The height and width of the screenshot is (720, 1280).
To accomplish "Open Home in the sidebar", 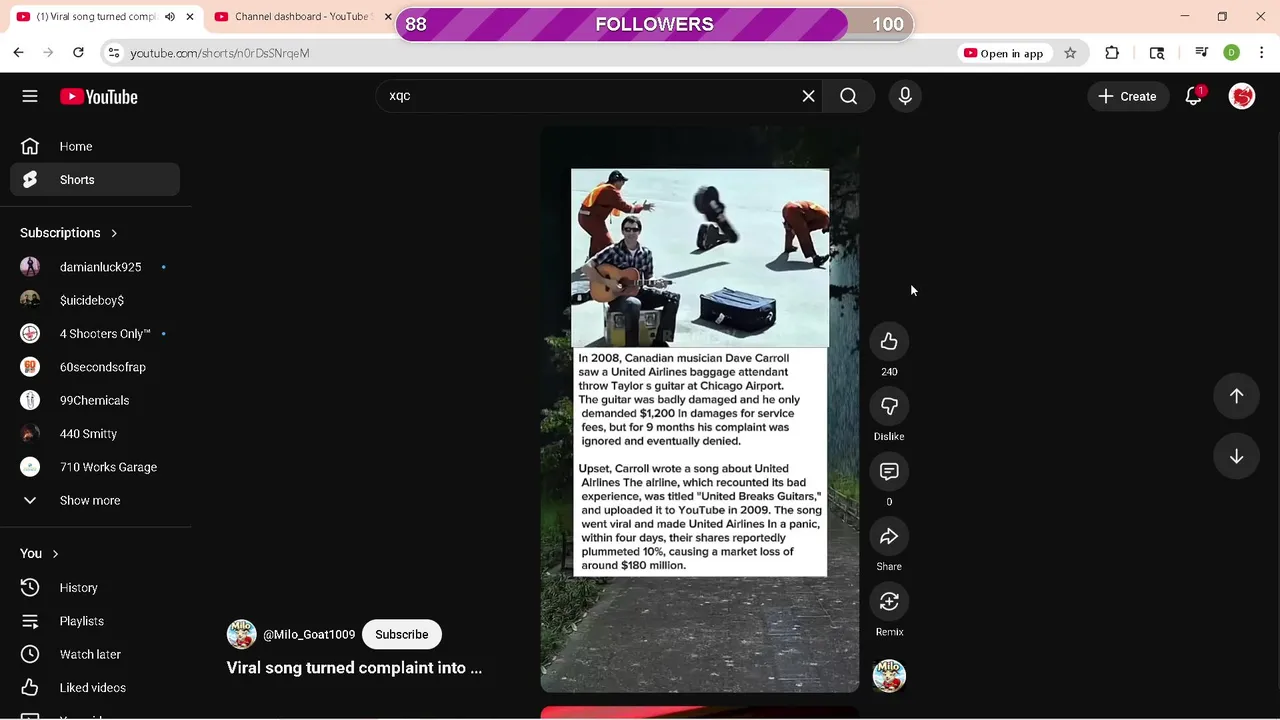I will click(95, 146).
